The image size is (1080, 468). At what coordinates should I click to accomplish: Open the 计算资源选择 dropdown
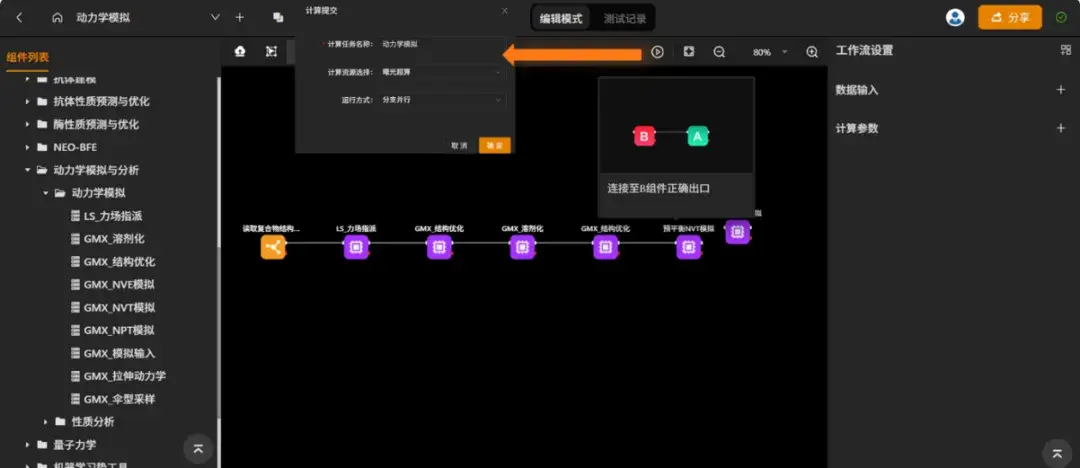(443, 72)
